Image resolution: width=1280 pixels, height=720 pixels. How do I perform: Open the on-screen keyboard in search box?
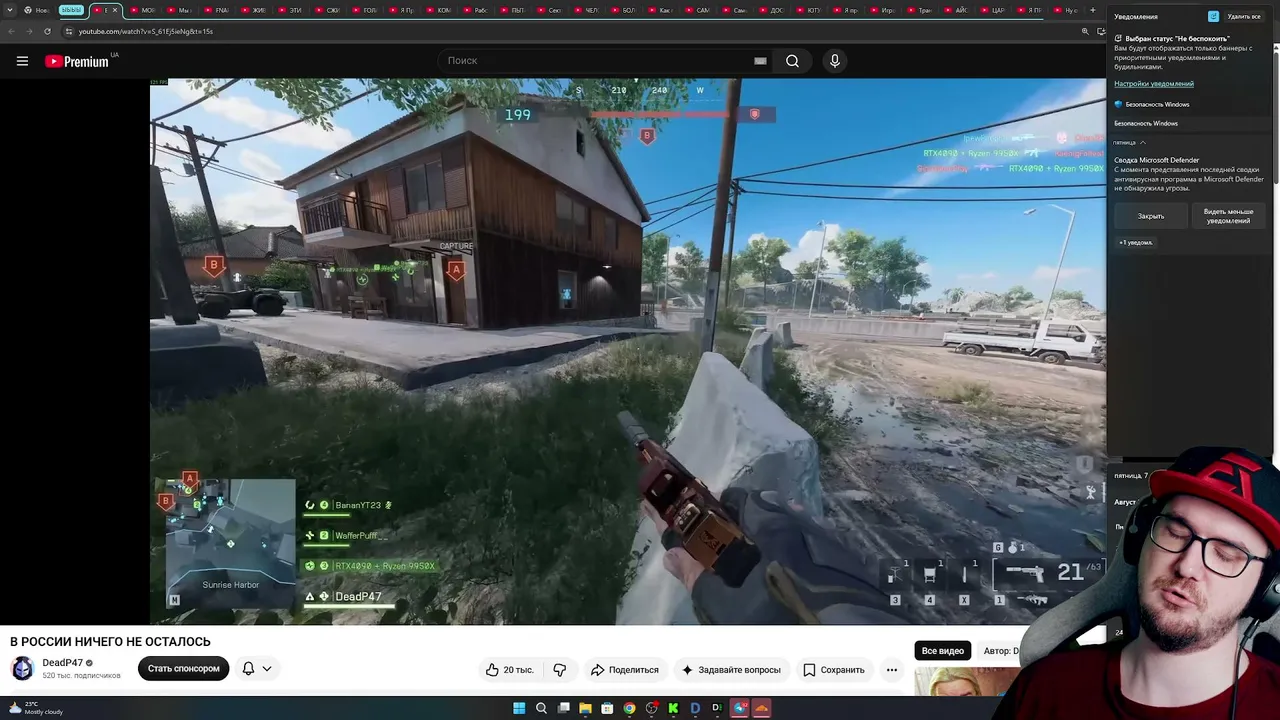point(760,61)
